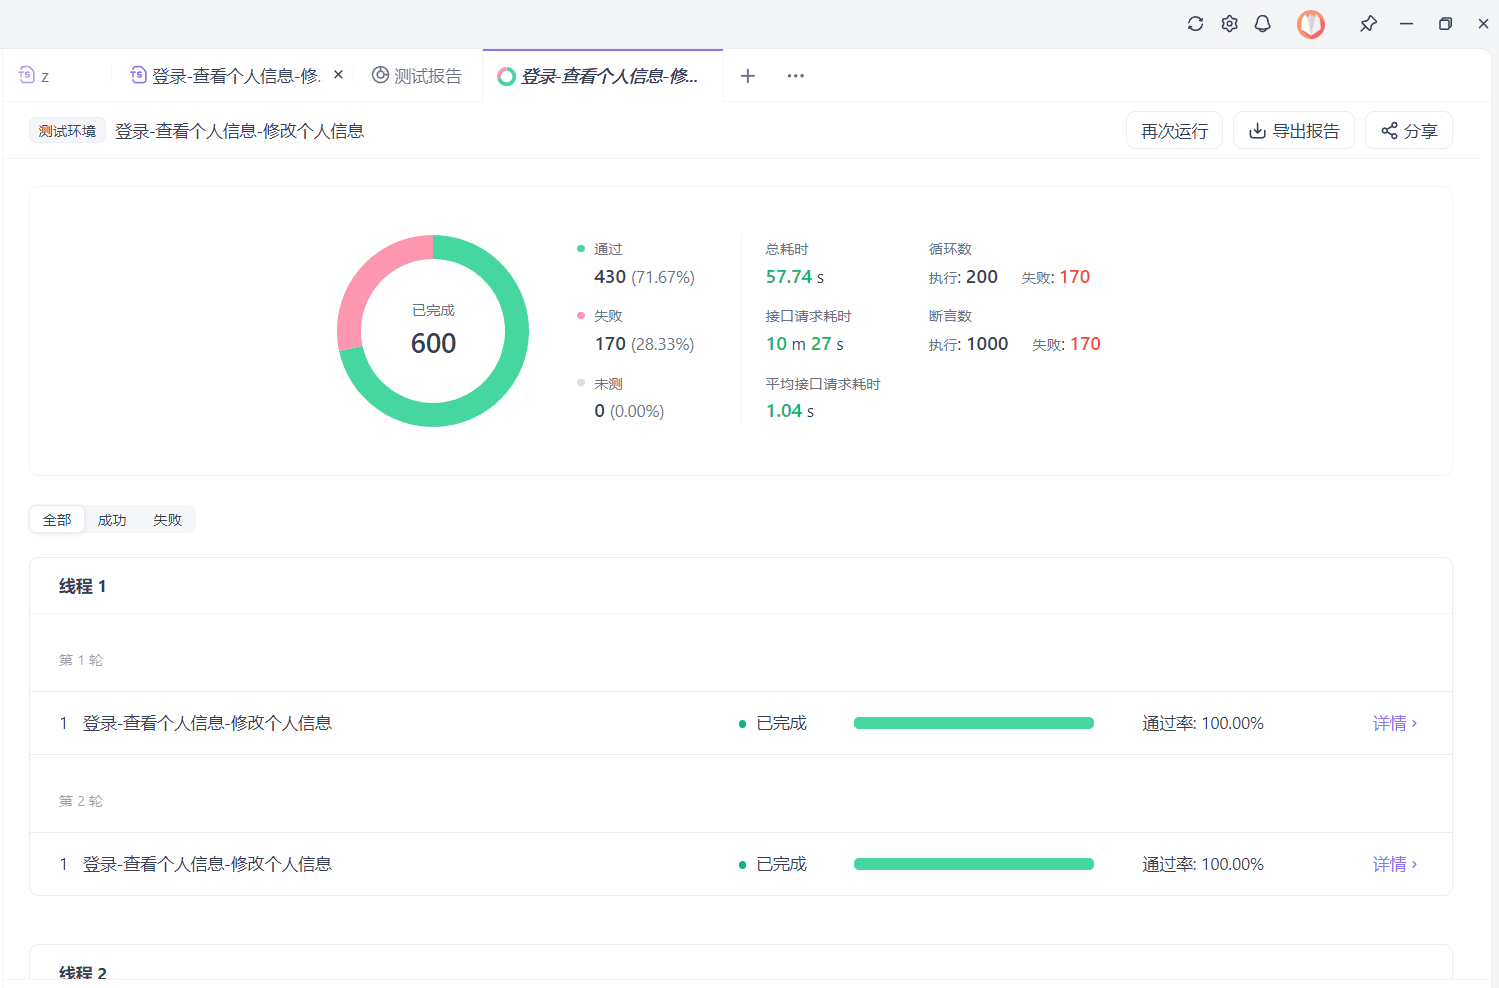Screen dimensions: 1499x988
Task: Open settings gear icon
Action: (1229, 24)
